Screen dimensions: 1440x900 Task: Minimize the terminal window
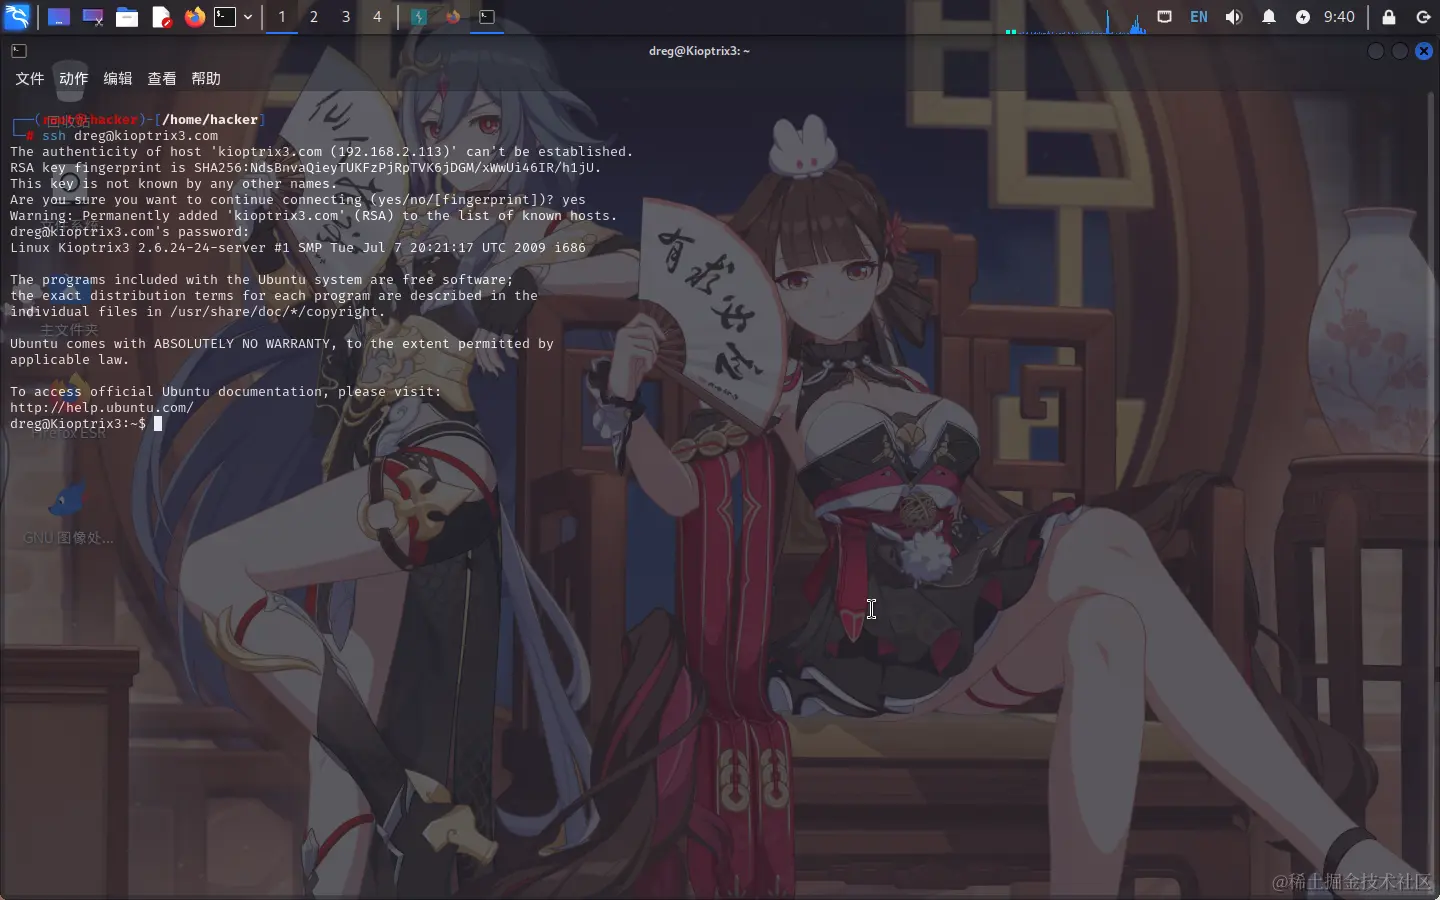1376,51
